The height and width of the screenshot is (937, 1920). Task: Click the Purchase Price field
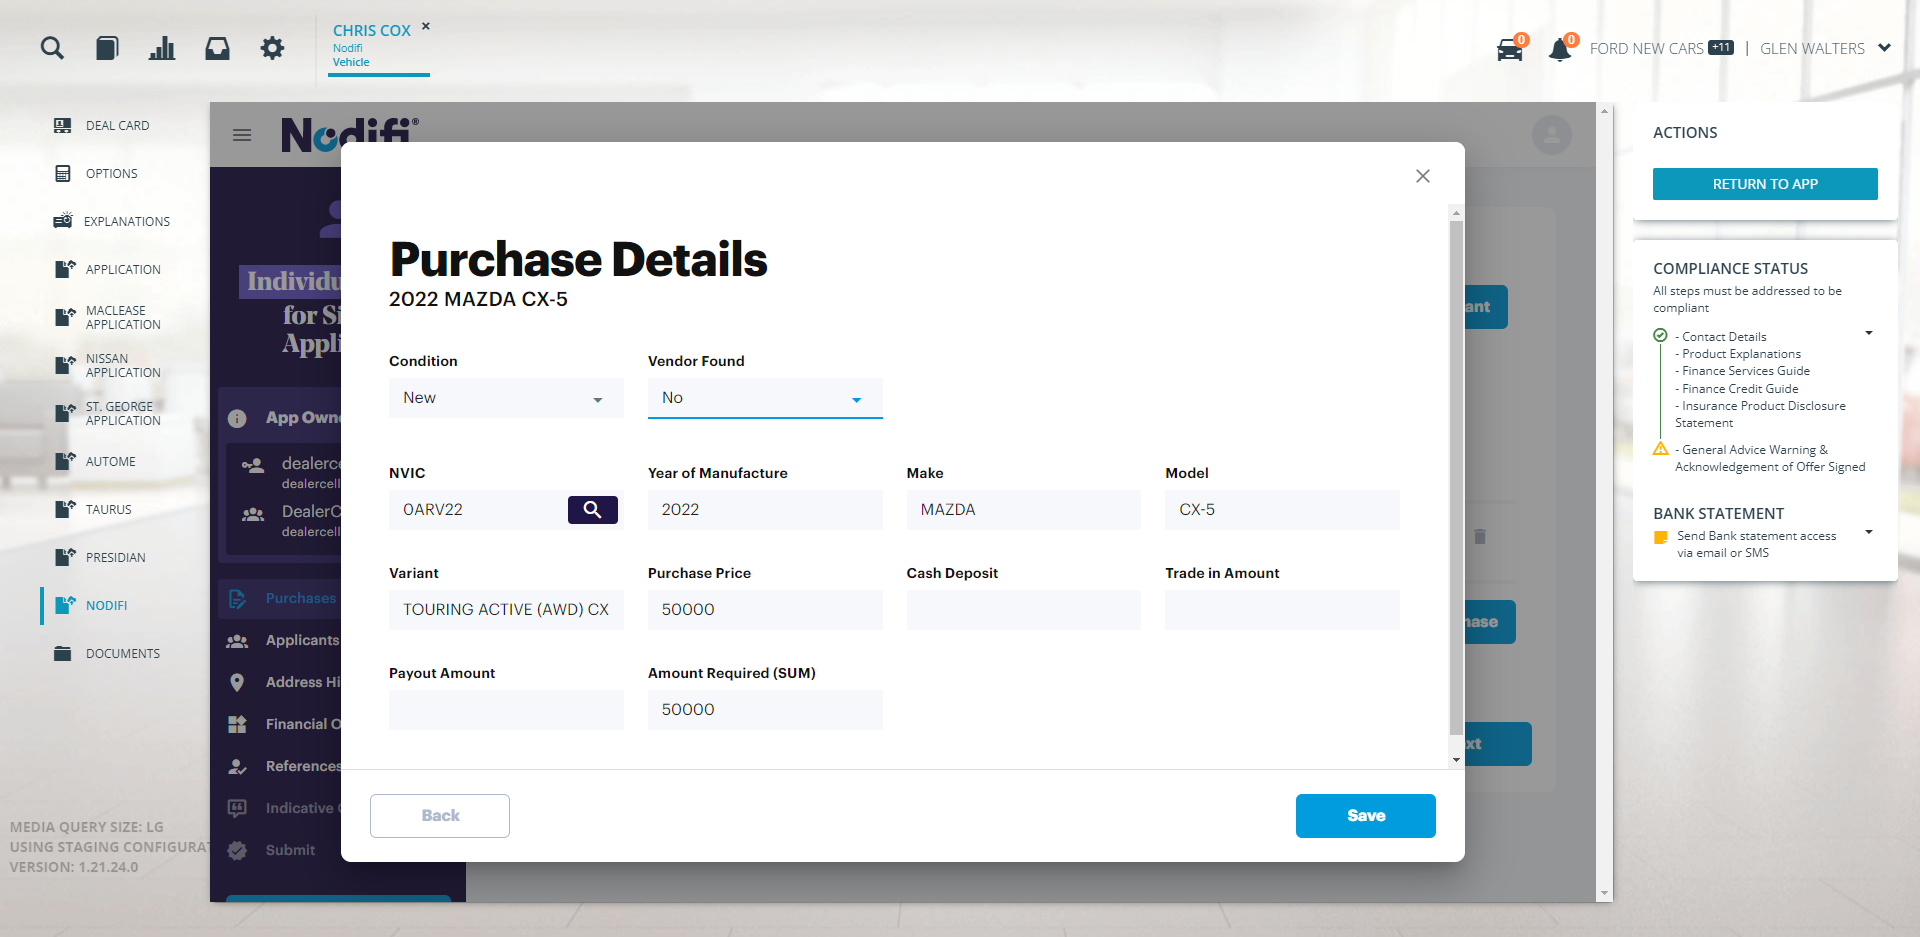pyautogui.click(x=765, y=610)
